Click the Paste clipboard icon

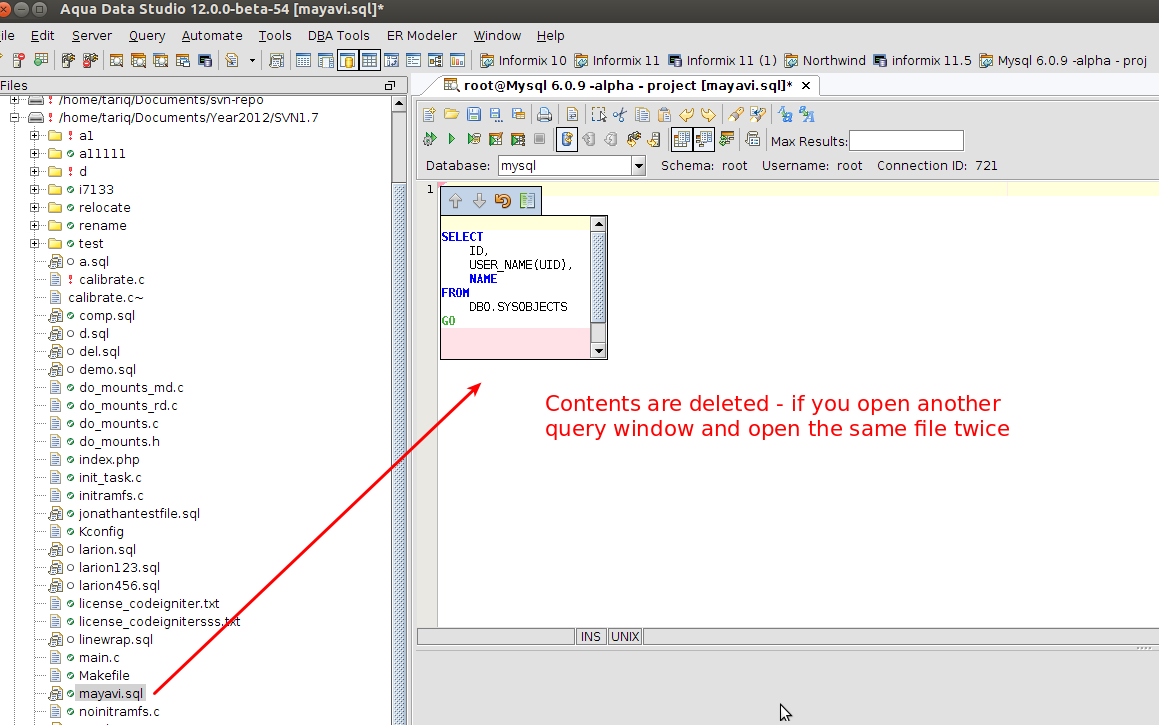[664, 115]
